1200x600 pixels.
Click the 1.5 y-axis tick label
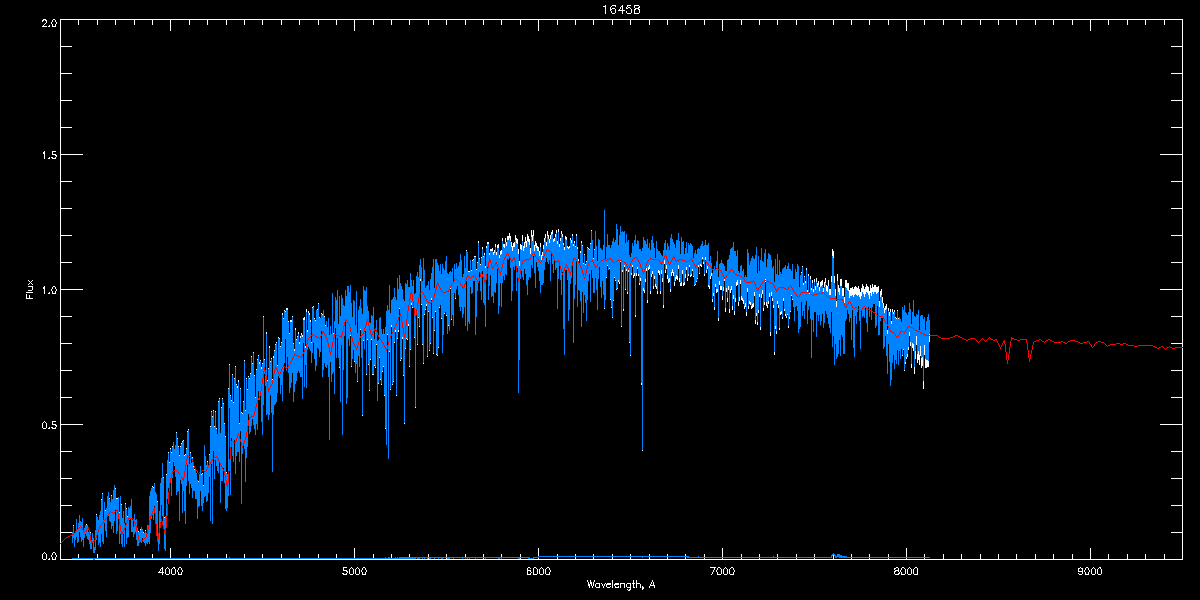(x=48, y=156)
